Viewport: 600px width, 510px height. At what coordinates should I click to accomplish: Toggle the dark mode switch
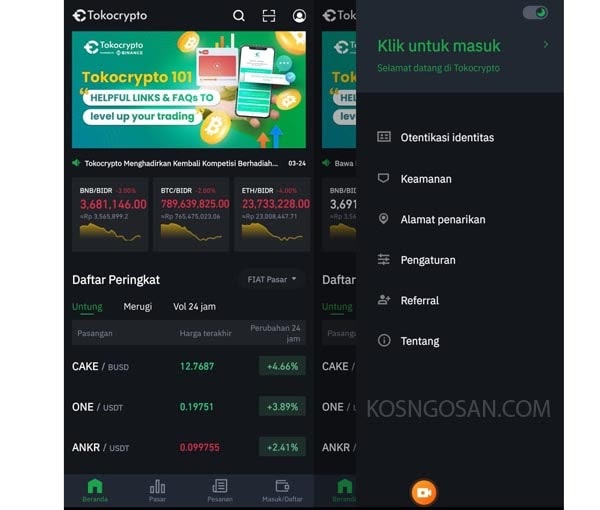click(535, 13)
